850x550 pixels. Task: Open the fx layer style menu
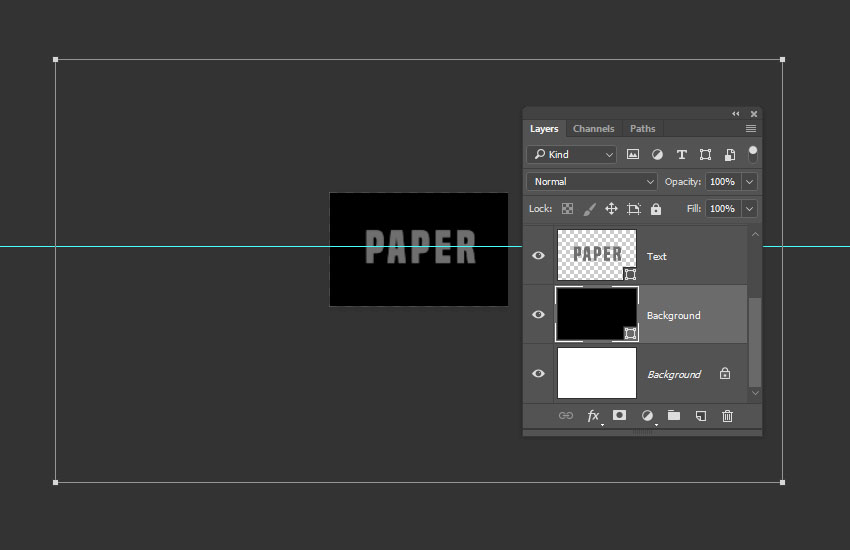(x=594, y=416)
